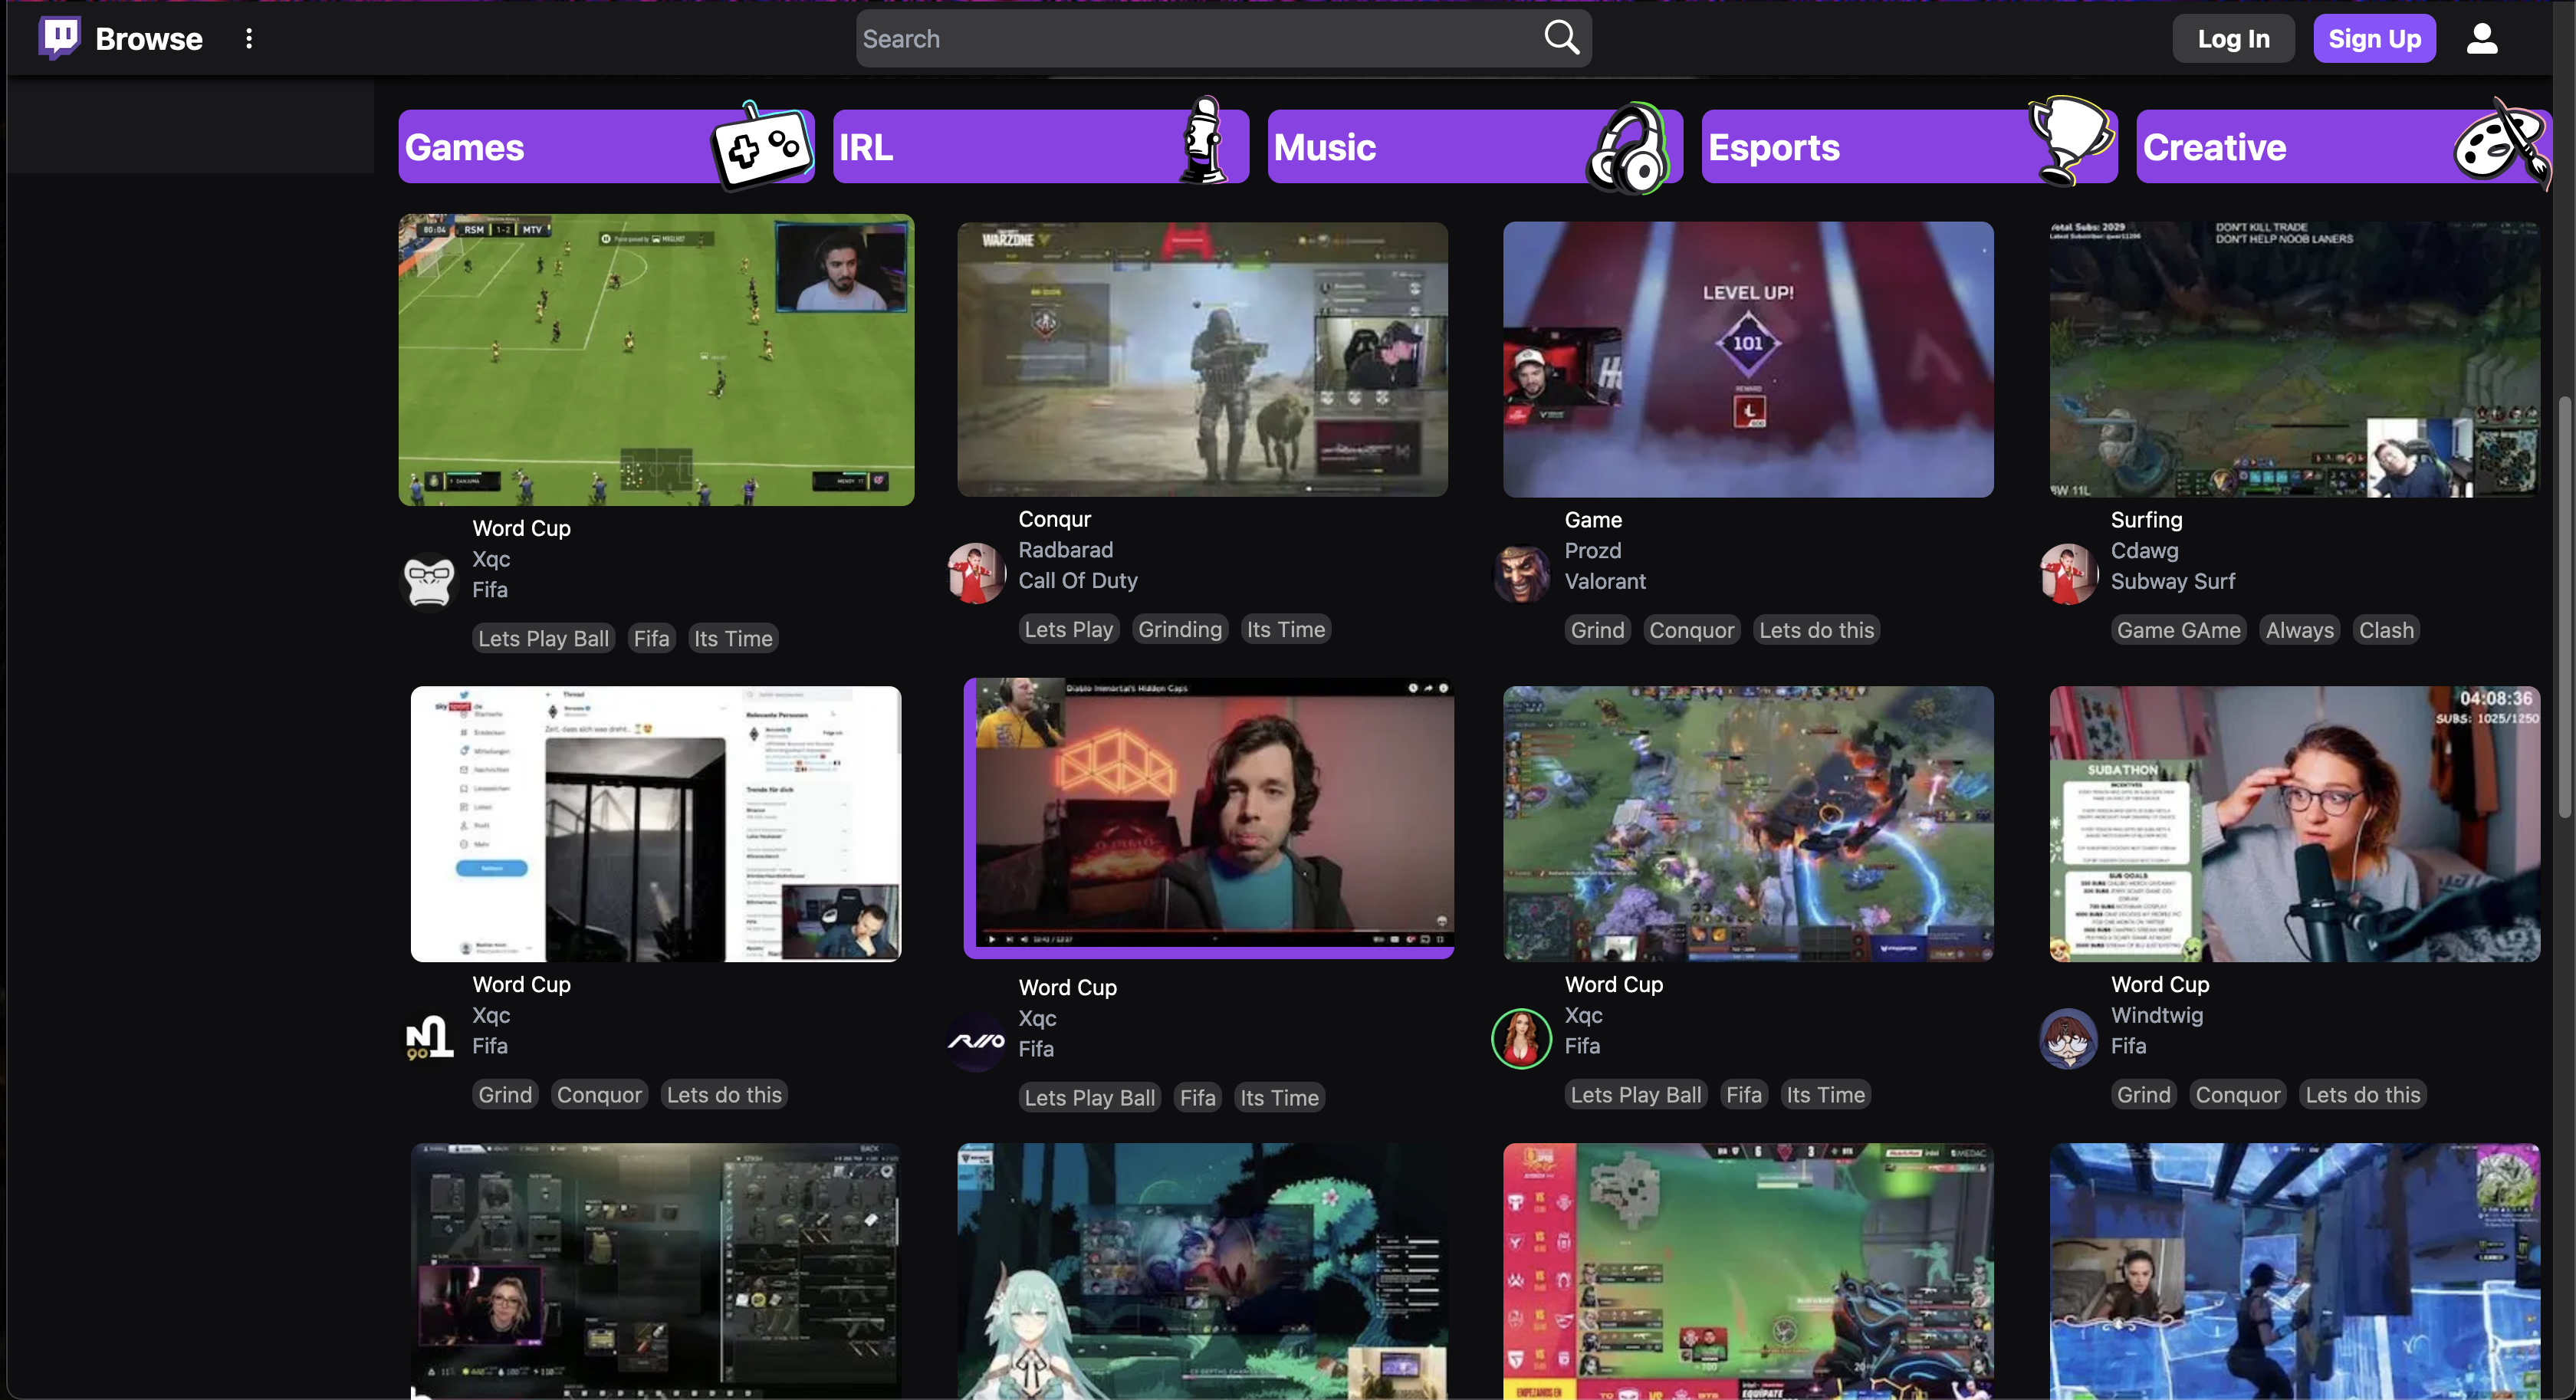This screenshot has height=1400, width=2576.
Task: Select the Games category tab
Action: (x=606, y=147)
